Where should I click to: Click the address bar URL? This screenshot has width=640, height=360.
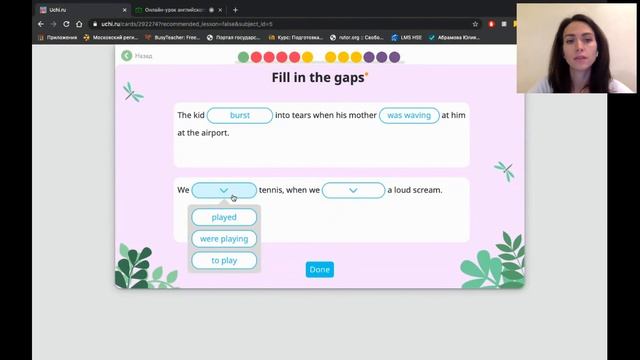187,24
